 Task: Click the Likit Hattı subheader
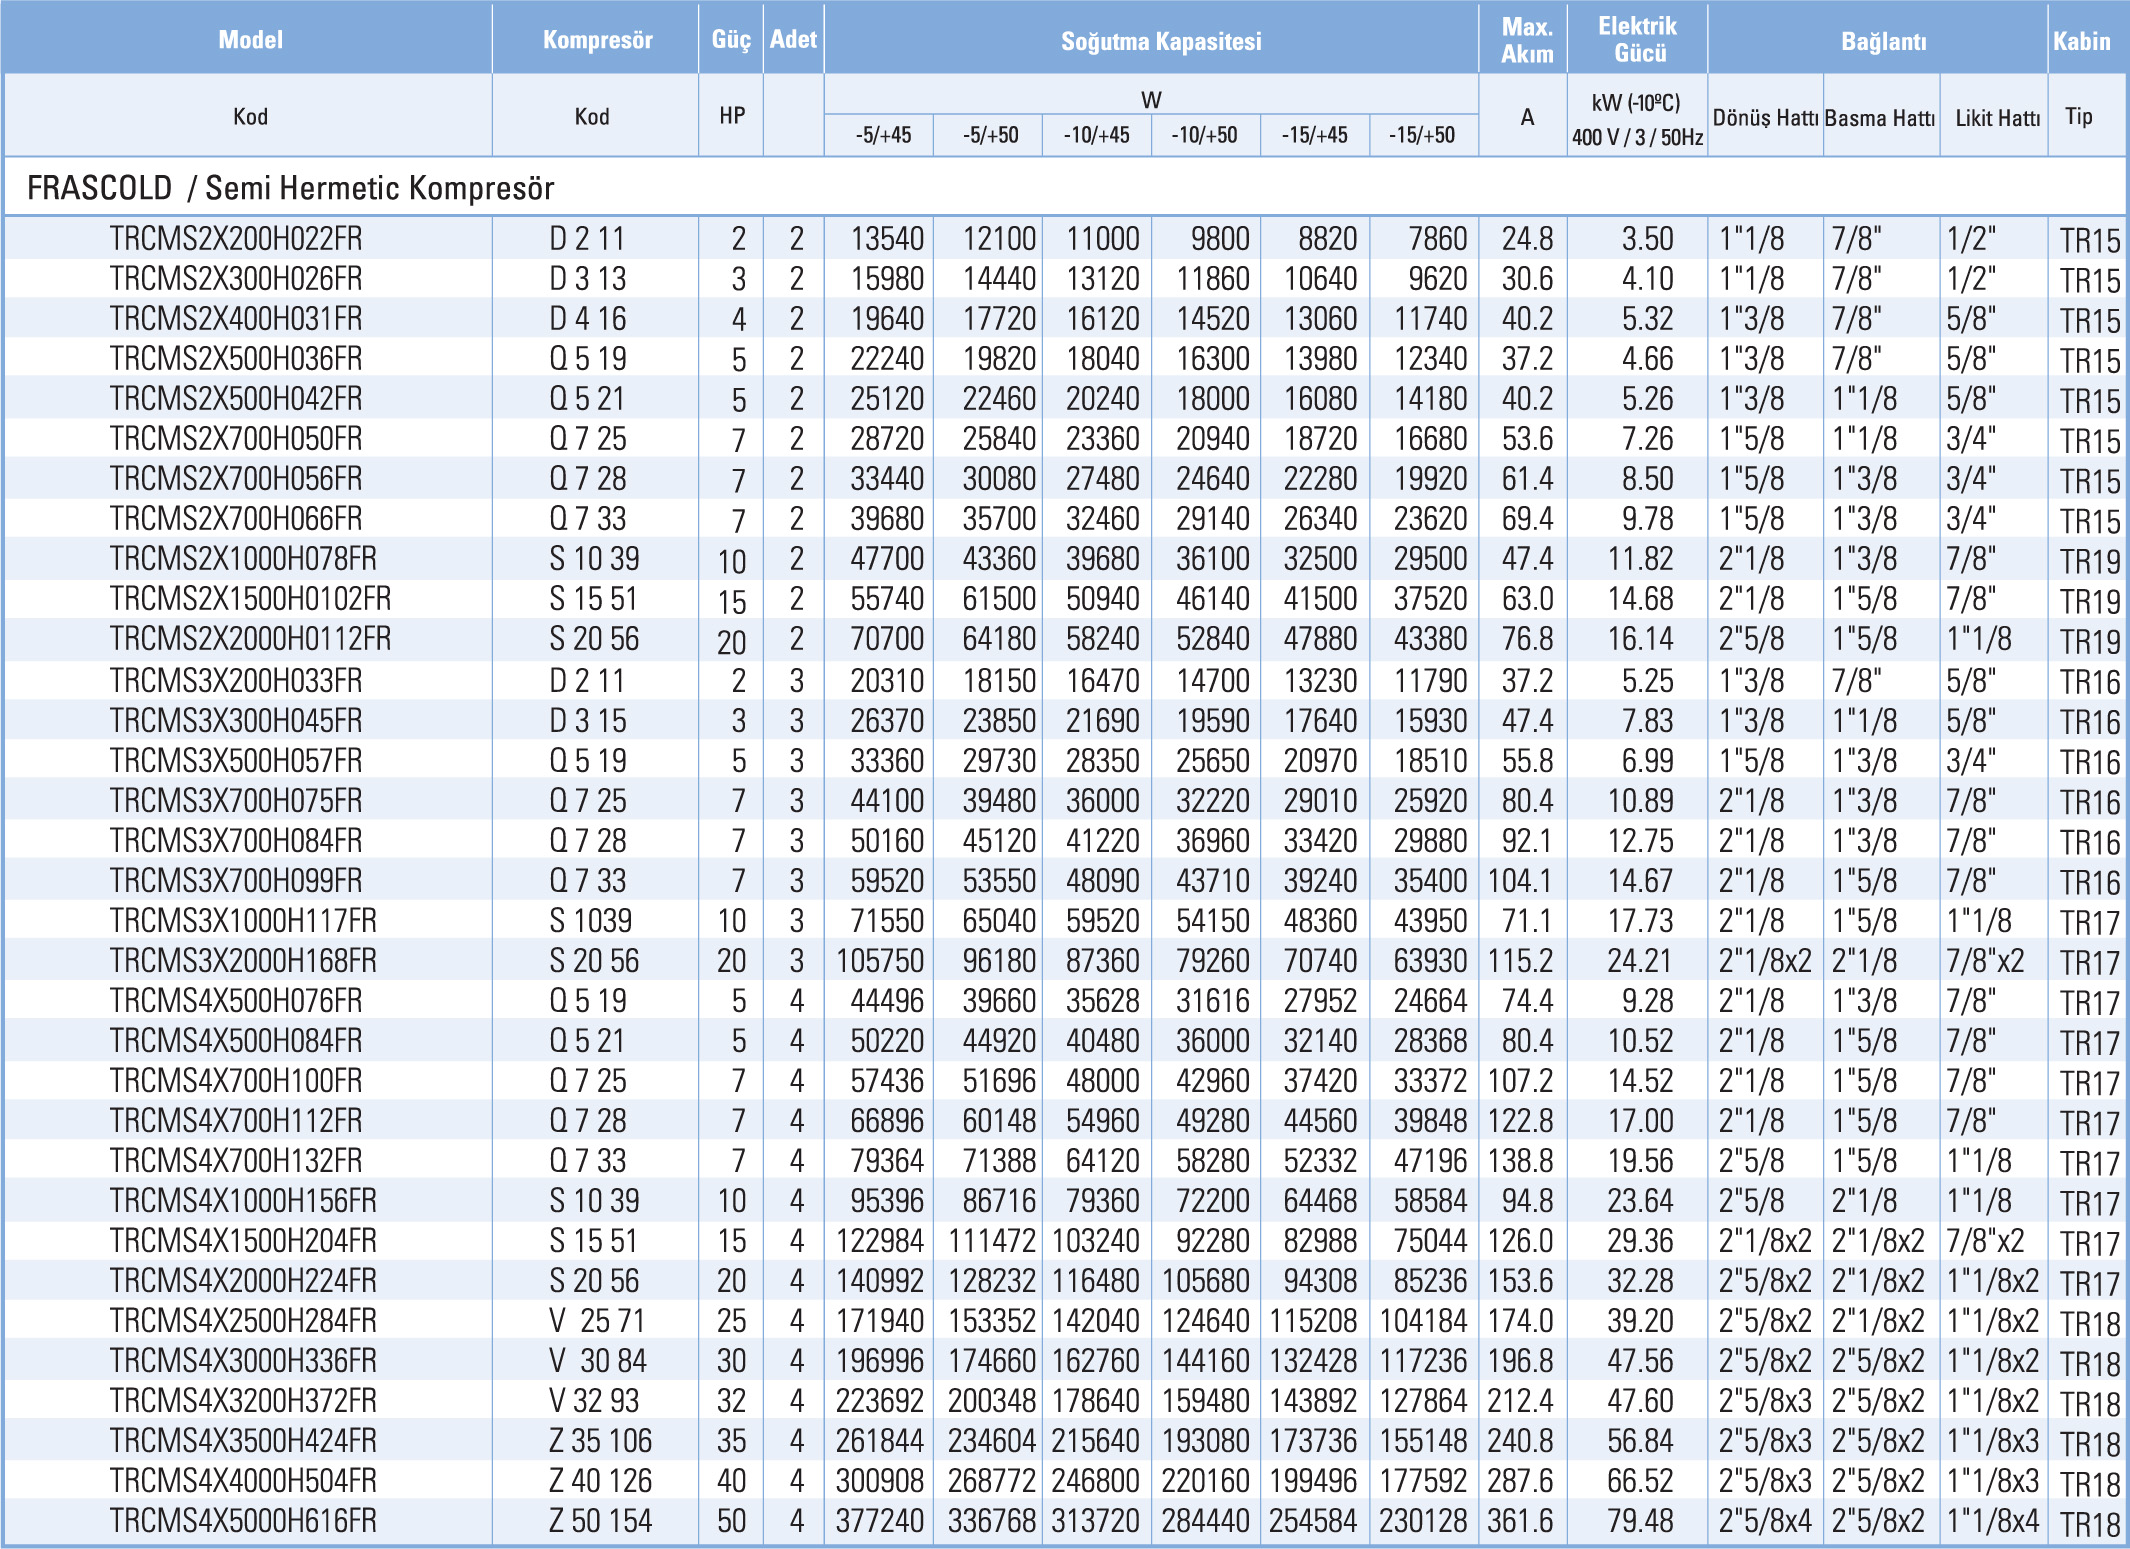1997,118
